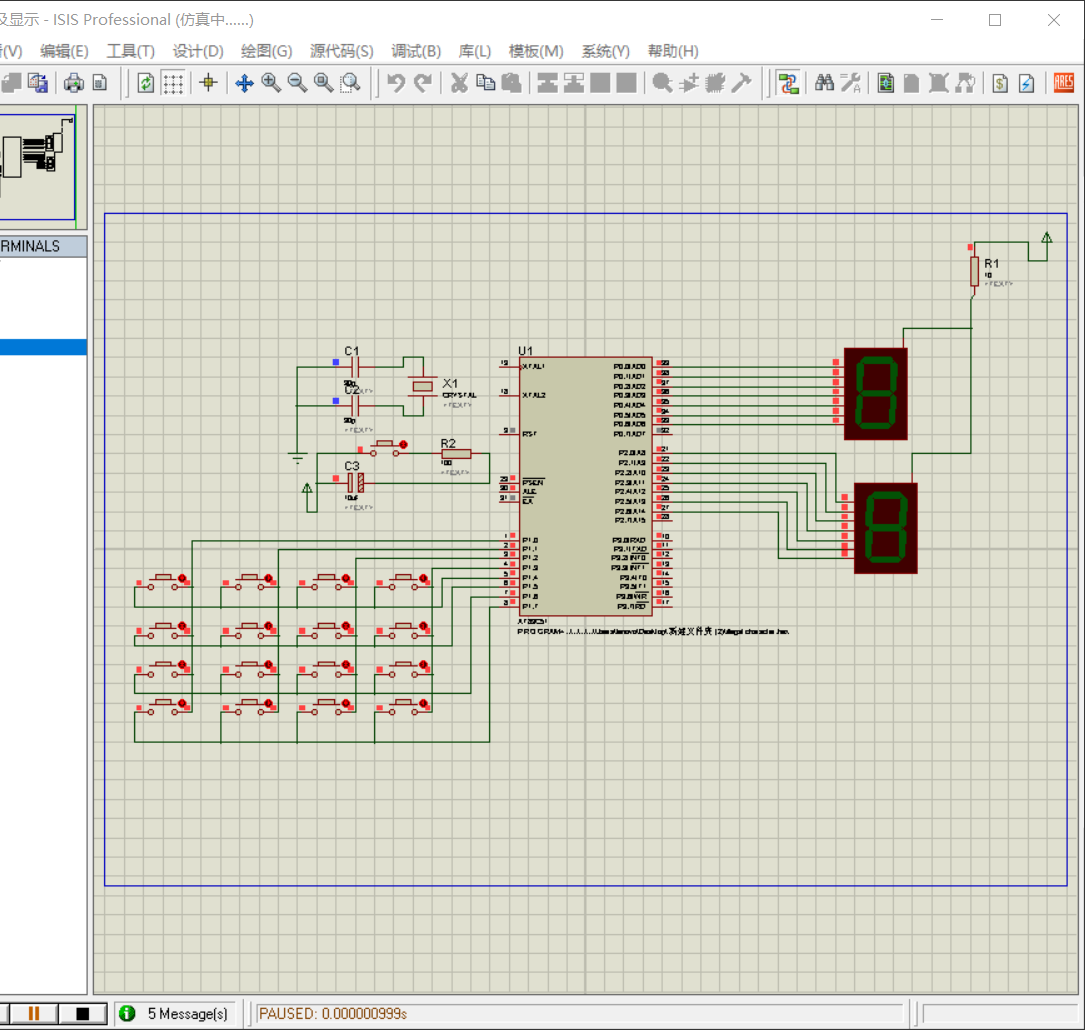The image size is (1085, 1030).
Task: Click the C3 capacitor component
Action: pyautogui.click(x=355, y=482)
